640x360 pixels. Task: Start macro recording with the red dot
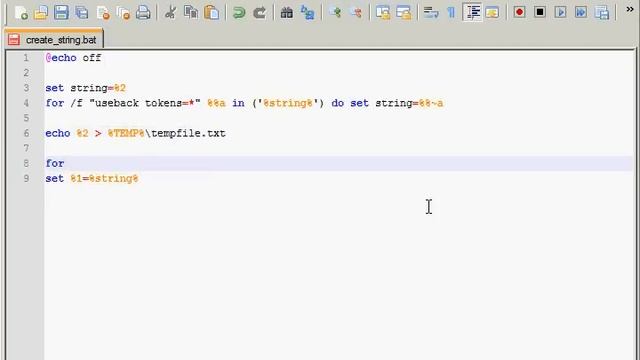coord(519,13)
